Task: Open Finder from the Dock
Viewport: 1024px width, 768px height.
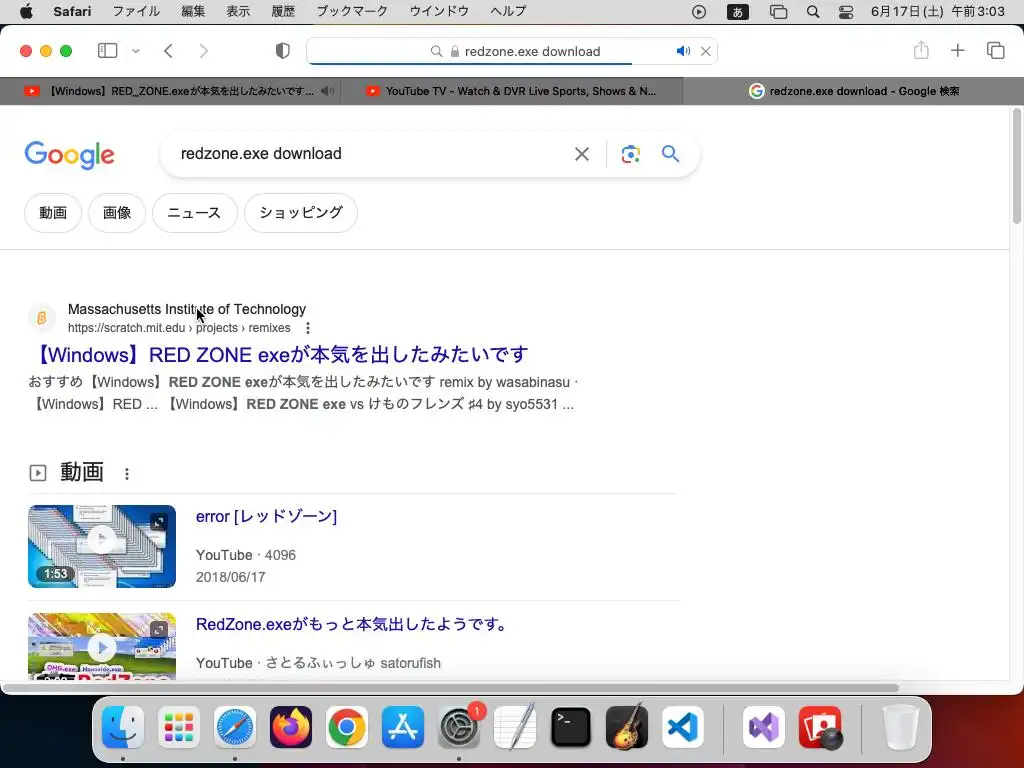Action: click(123, 727)
